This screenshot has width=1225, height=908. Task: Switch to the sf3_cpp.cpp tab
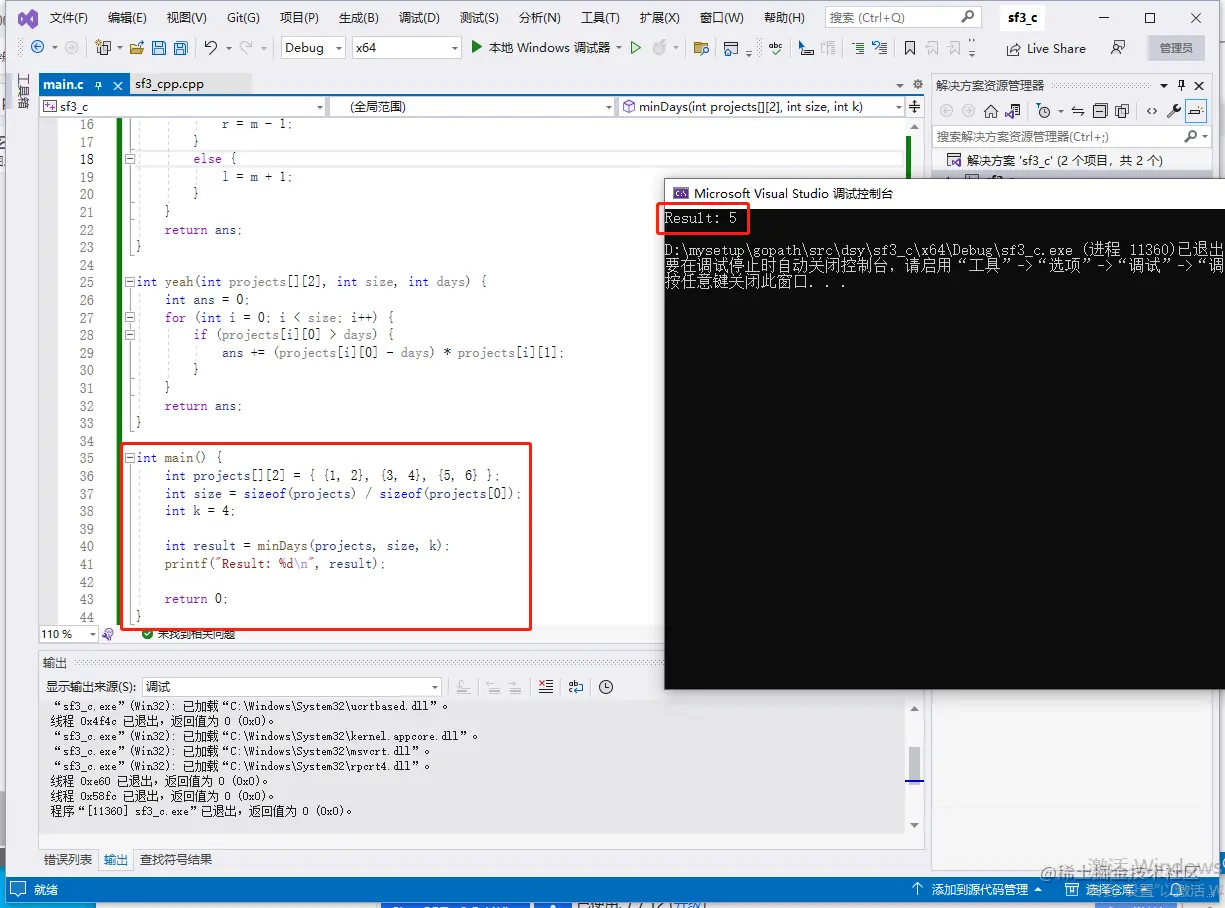click(169, 84)
